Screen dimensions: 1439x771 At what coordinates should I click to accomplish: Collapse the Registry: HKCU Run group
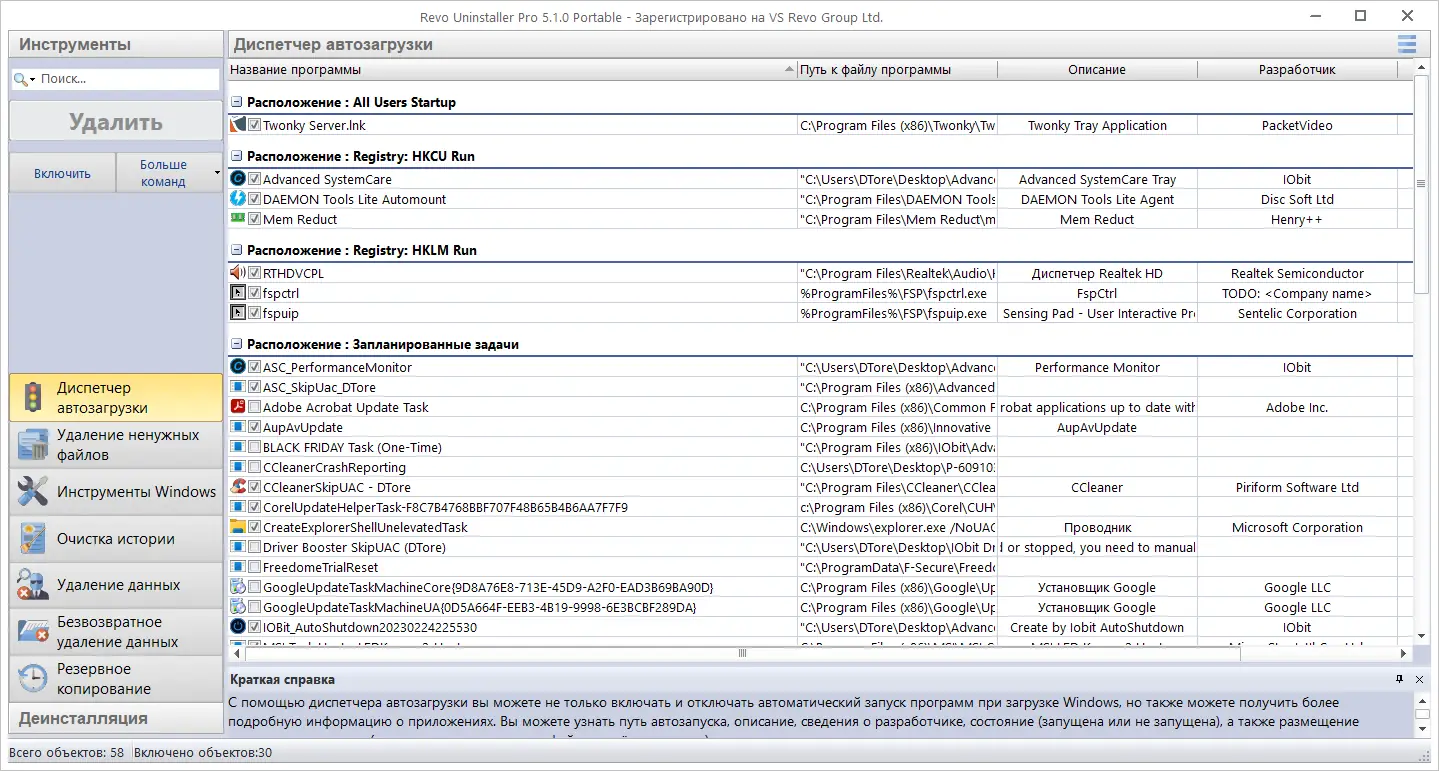(x=237, y=156)
